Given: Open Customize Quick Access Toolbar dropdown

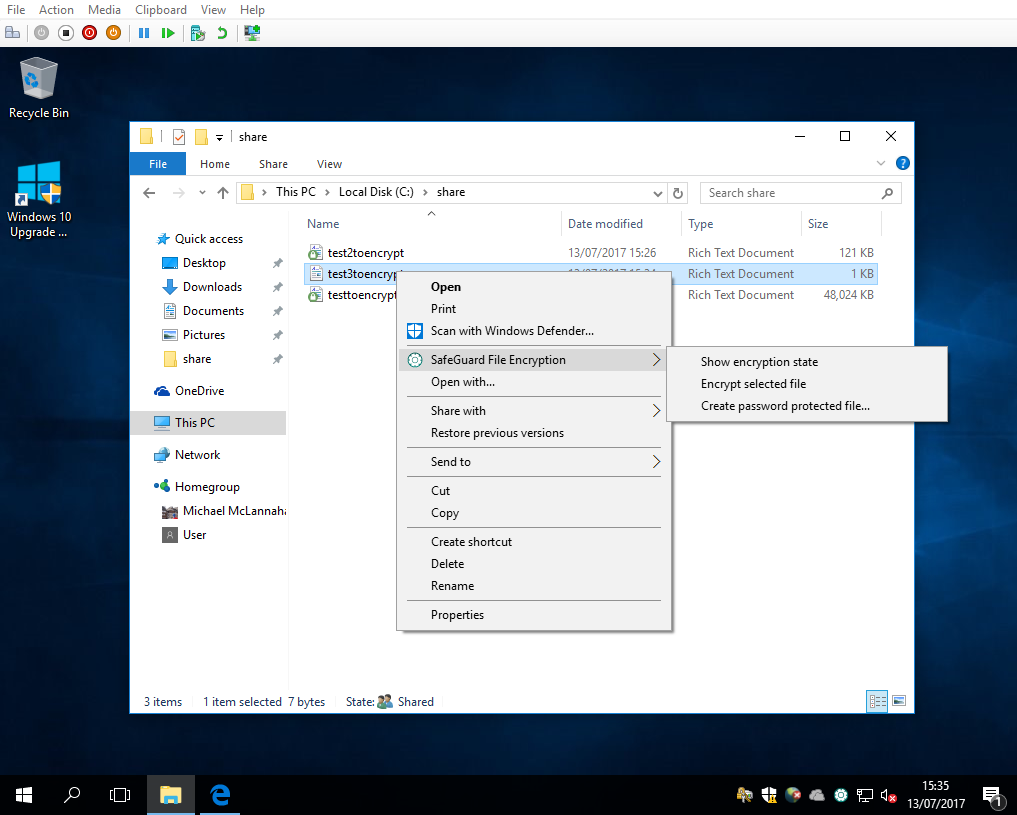Looking at the screenshot, I should click(x=219, y=137).
